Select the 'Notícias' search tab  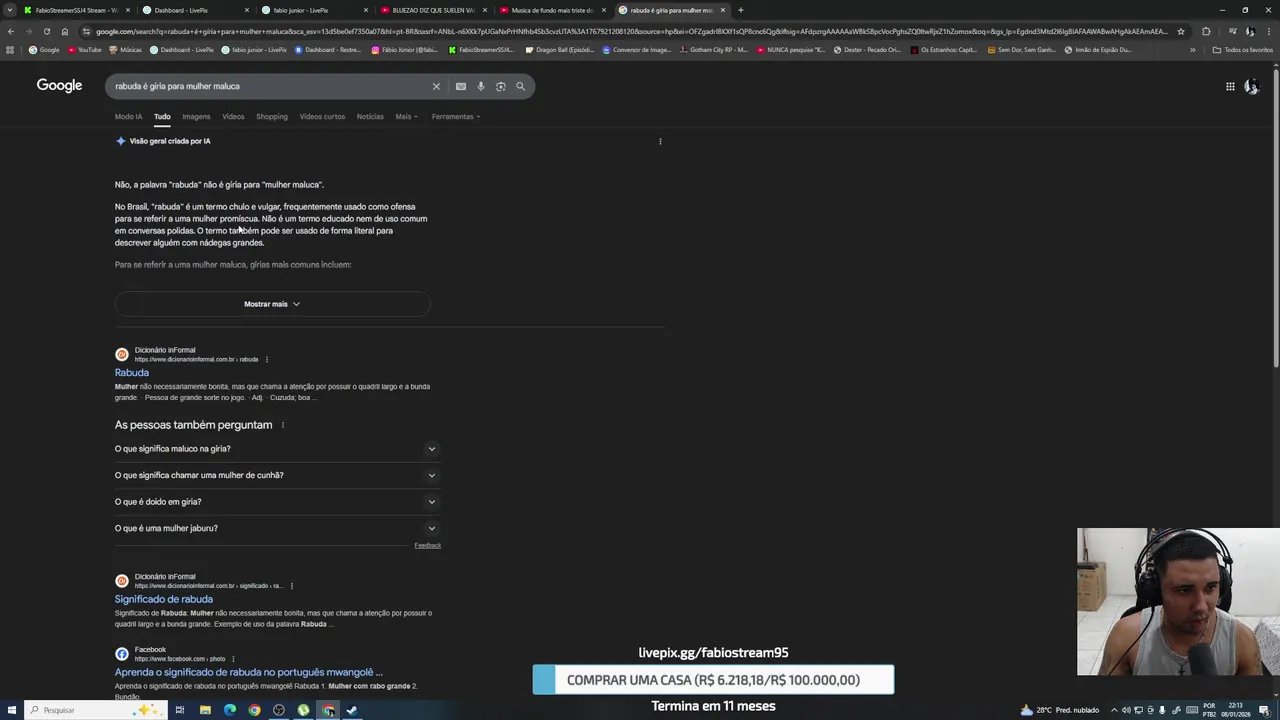(x=370, y=116)
